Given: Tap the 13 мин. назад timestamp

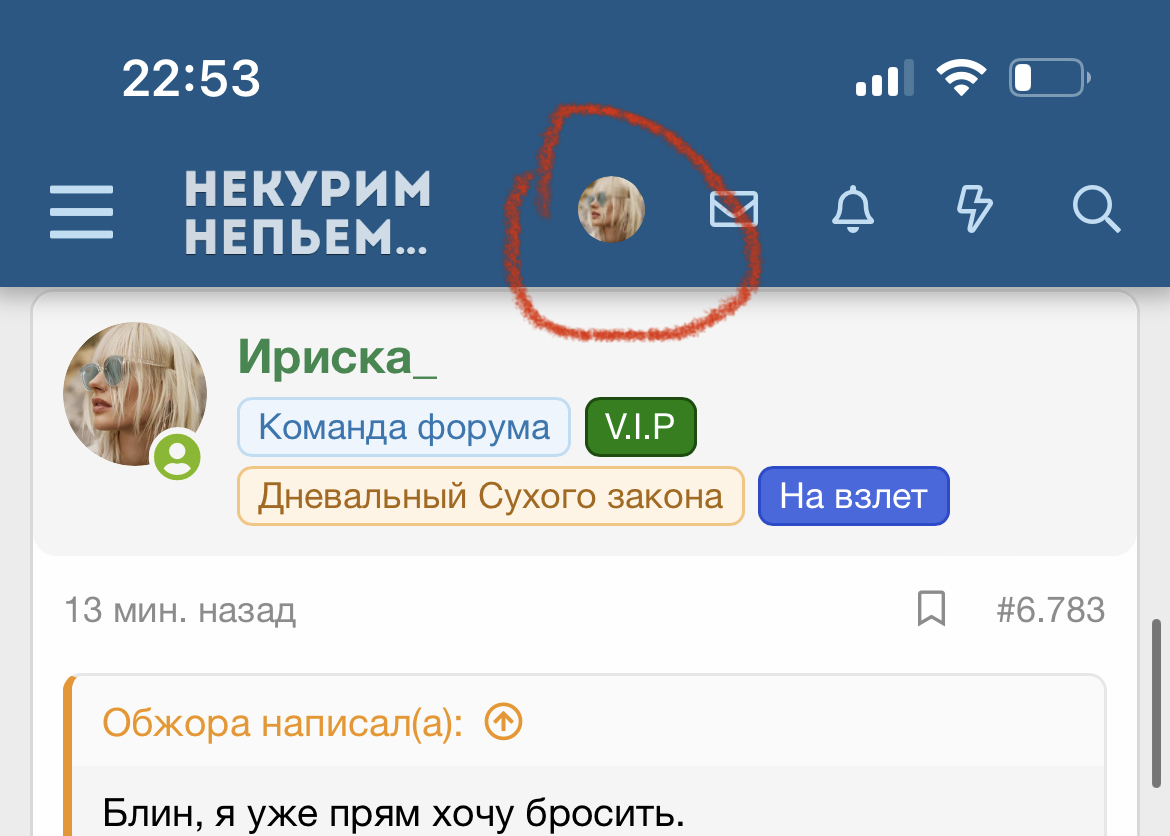Looking at the screenshot, I should click(x=180, y=611).
